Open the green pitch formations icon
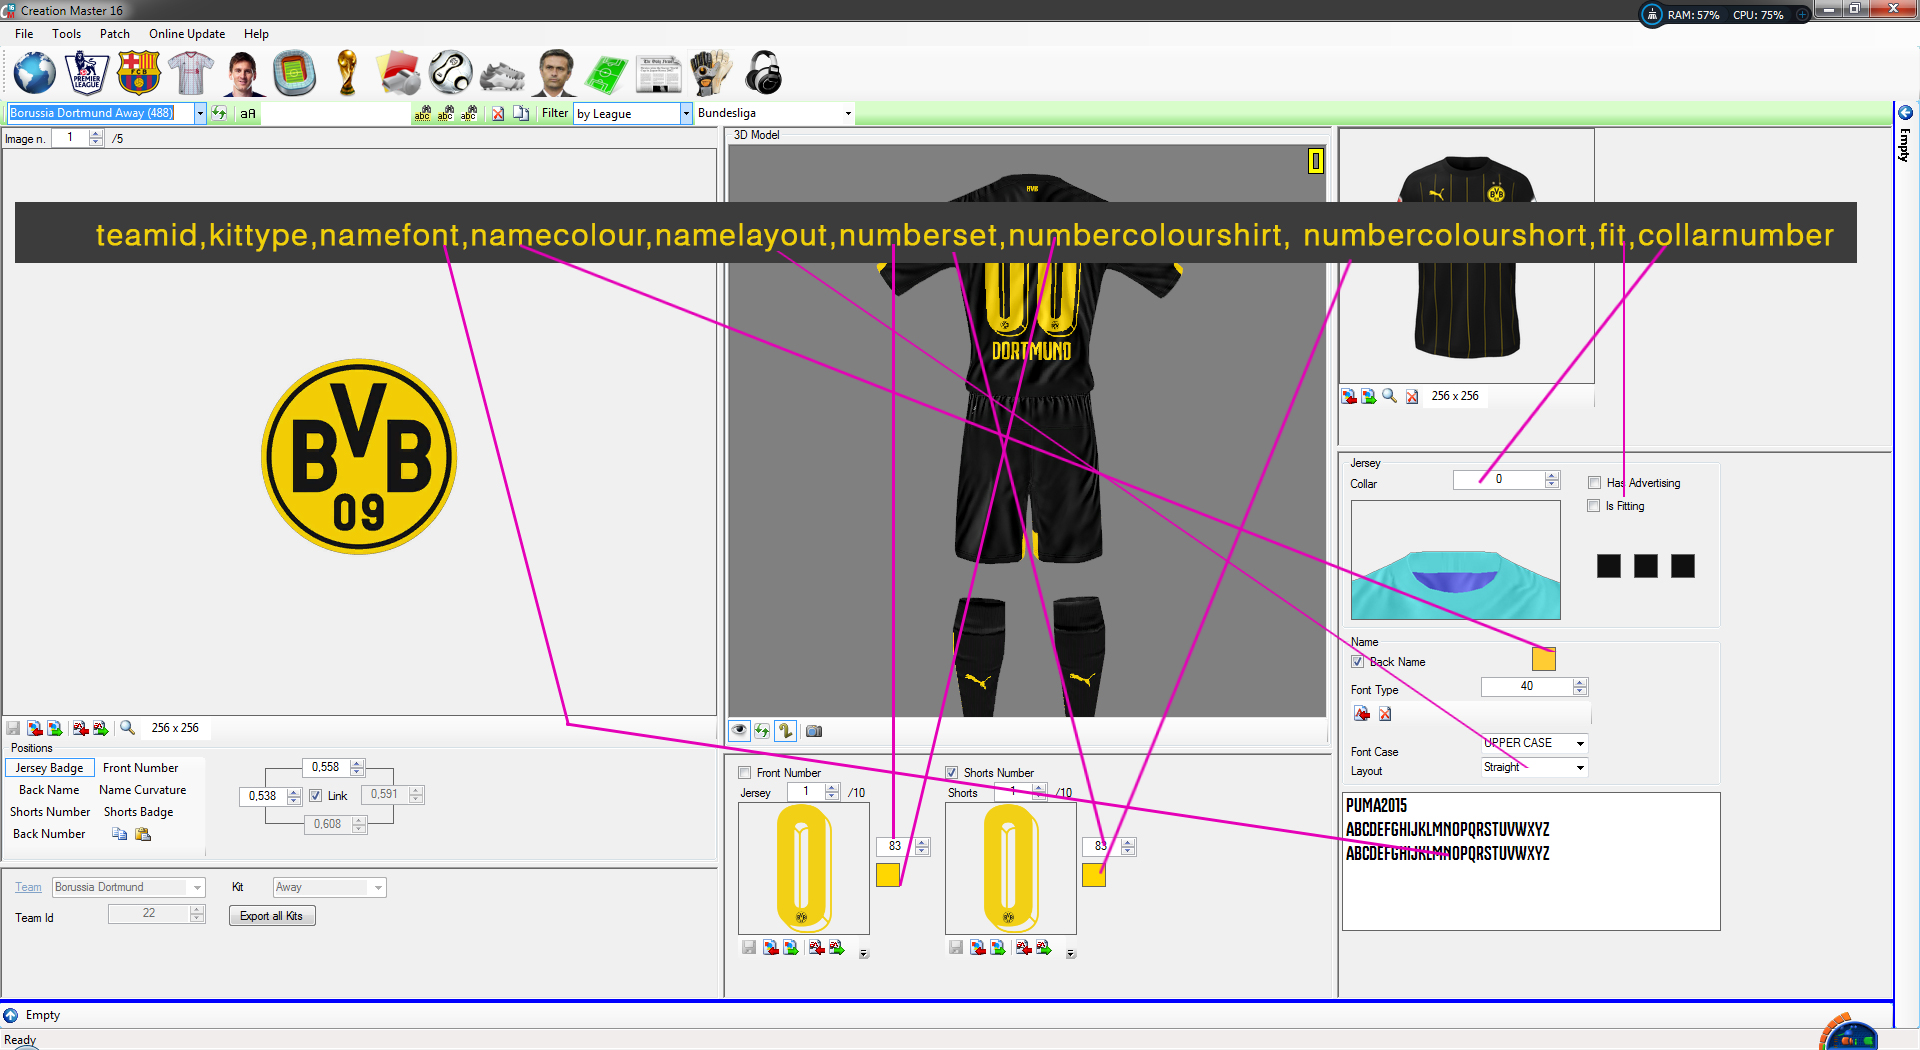1920x1050 pixels. 607,73
